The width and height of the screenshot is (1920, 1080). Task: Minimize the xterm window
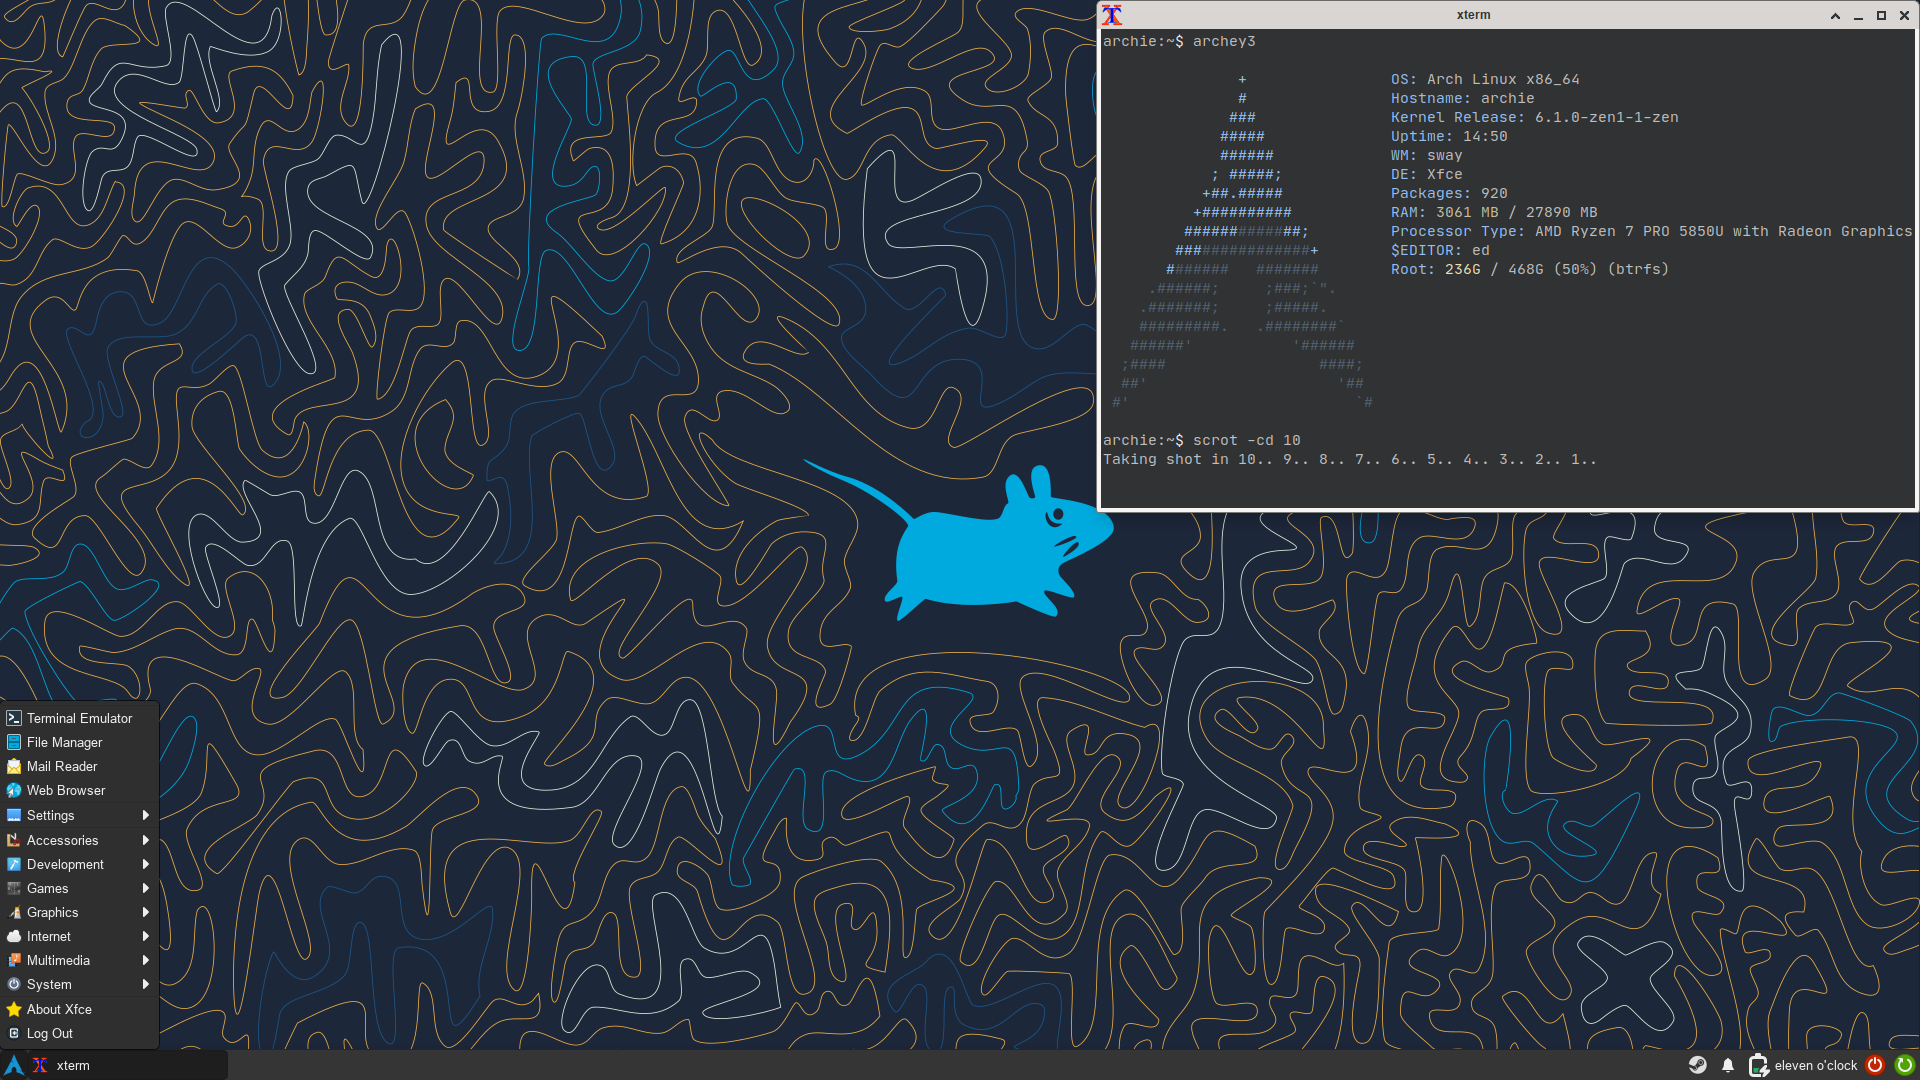1858,15
